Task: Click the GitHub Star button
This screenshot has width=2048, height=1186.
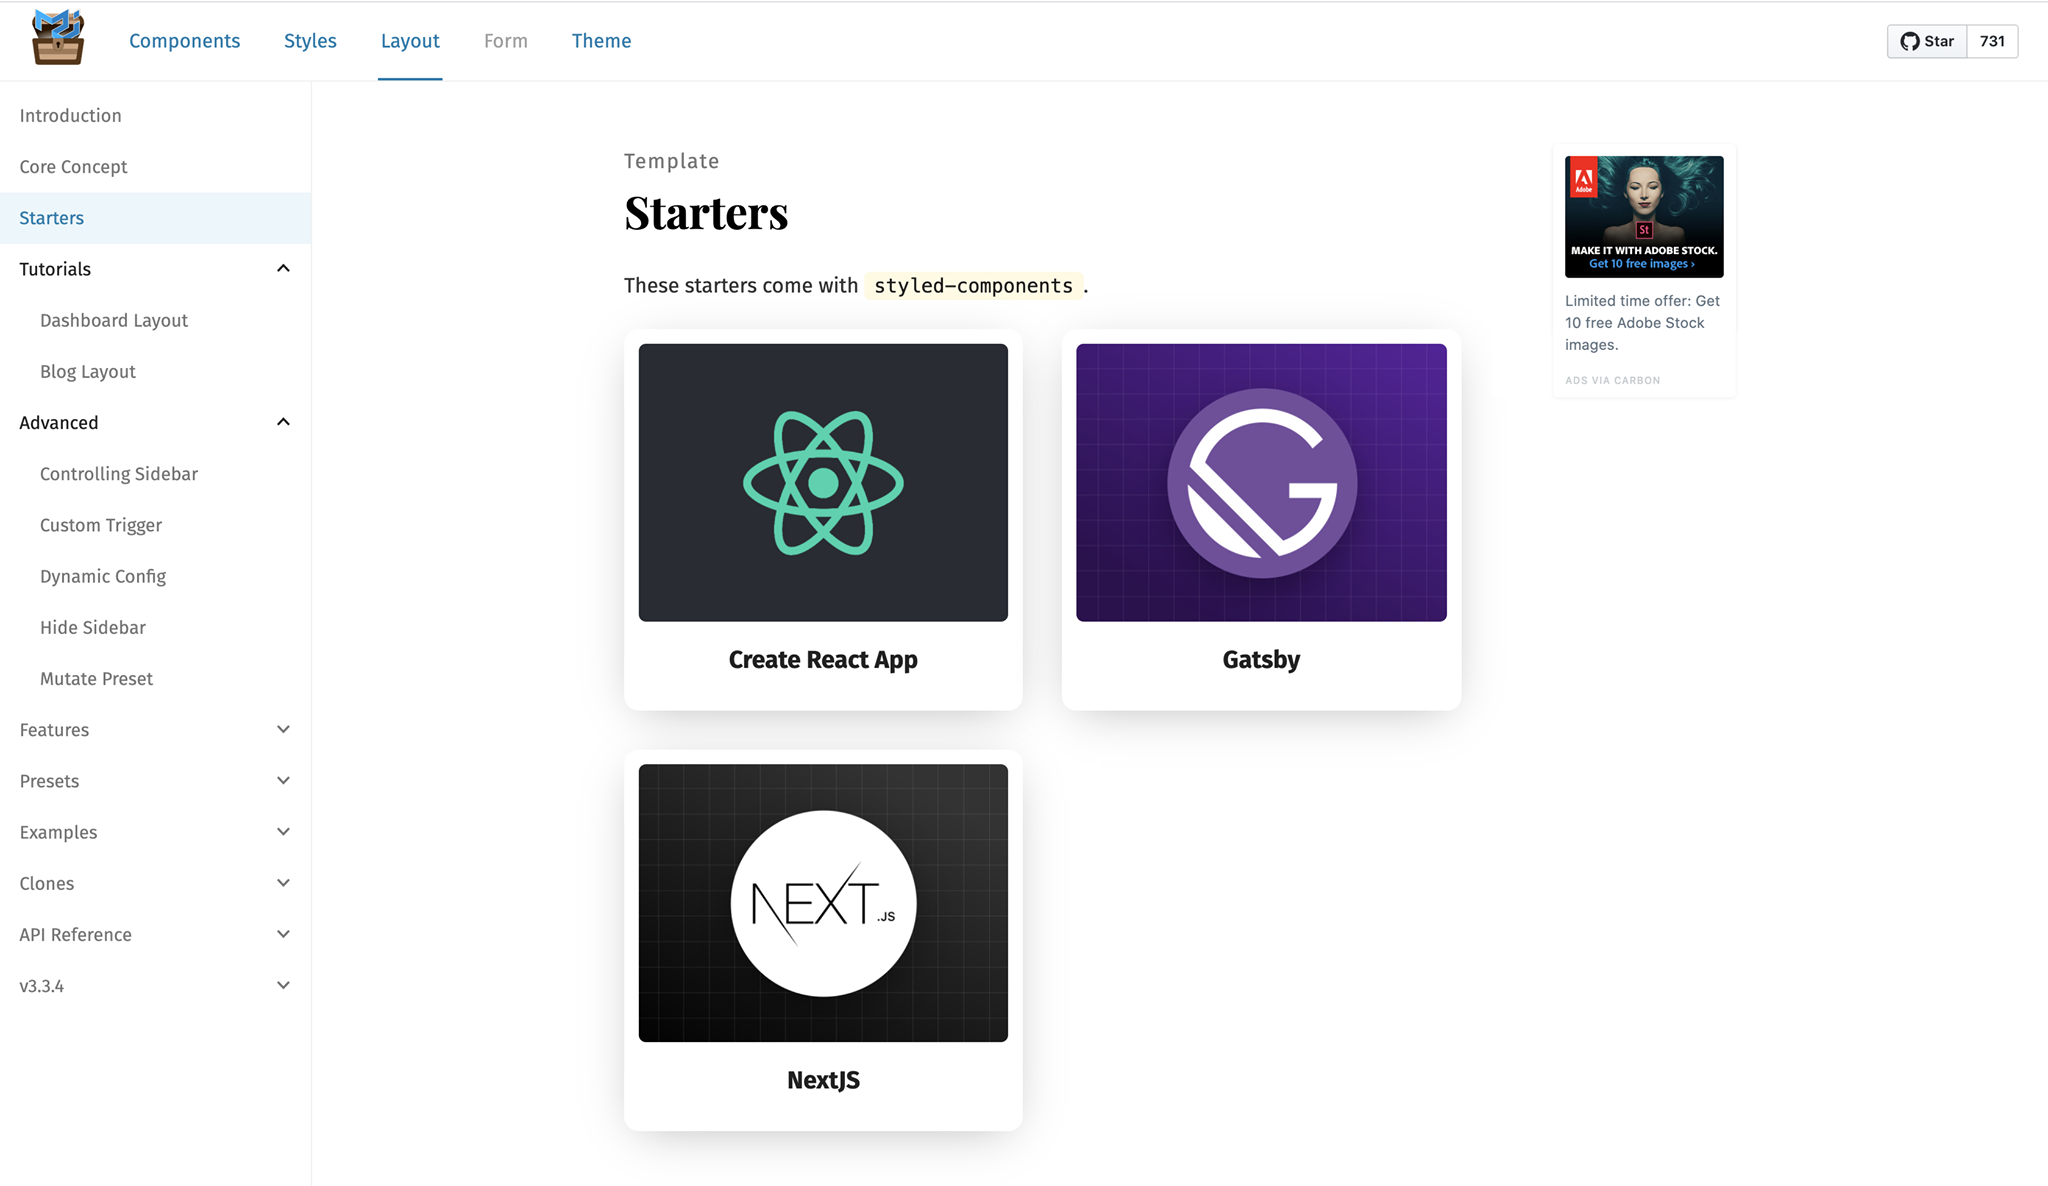Action: [x=1927, y=41]
